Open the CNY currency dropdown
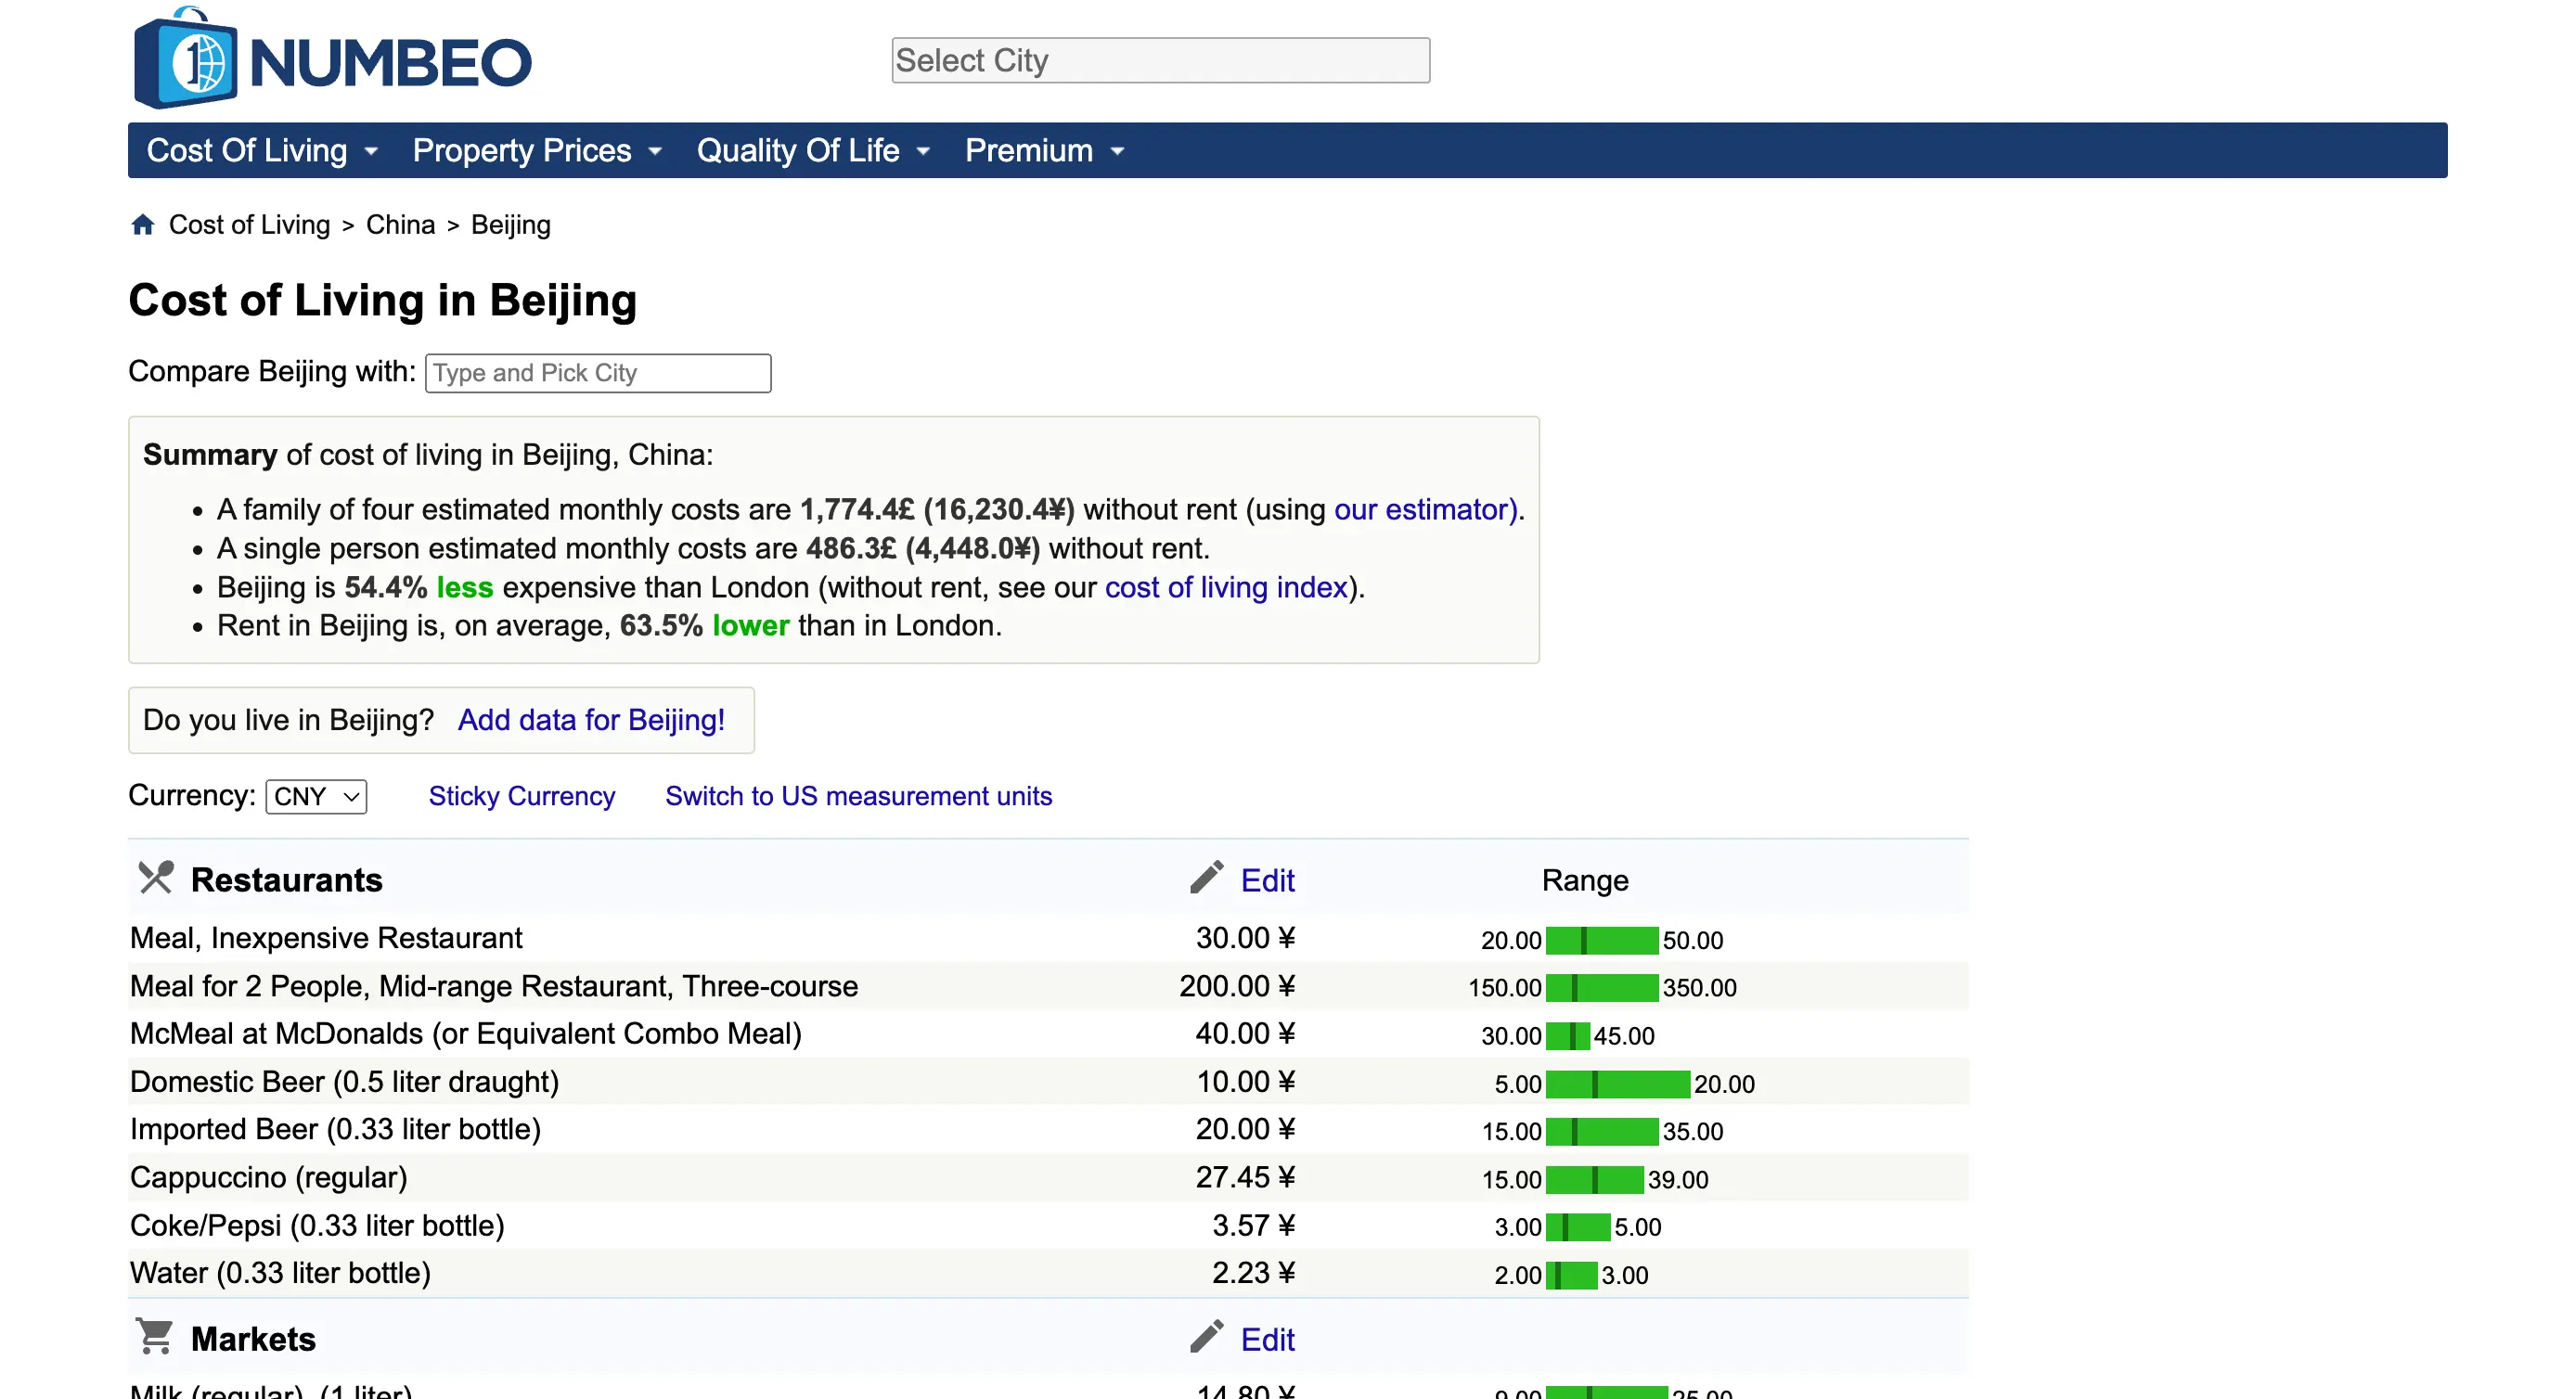The width and height of the screenshot is (2576, 1399). click(316, 797)
